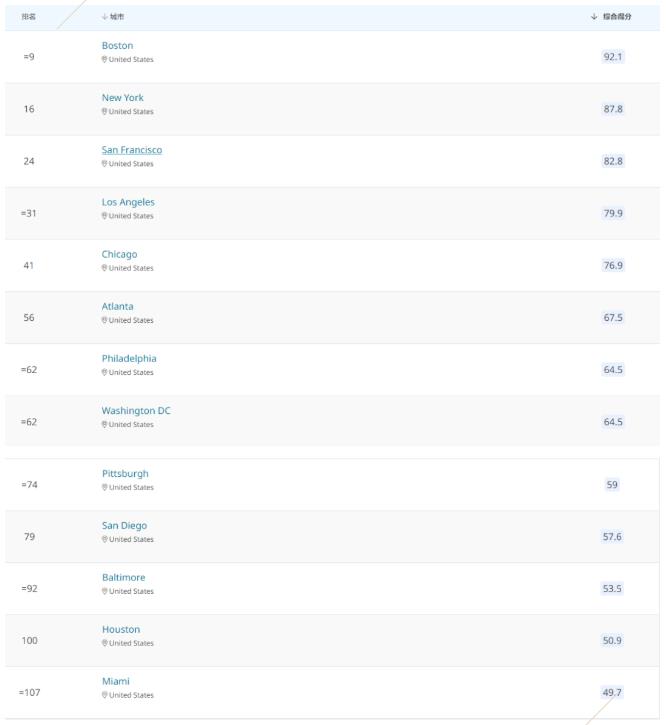Screen dimensions: 666x725
Task: Open the Boston city link
Action: (117, 46)
